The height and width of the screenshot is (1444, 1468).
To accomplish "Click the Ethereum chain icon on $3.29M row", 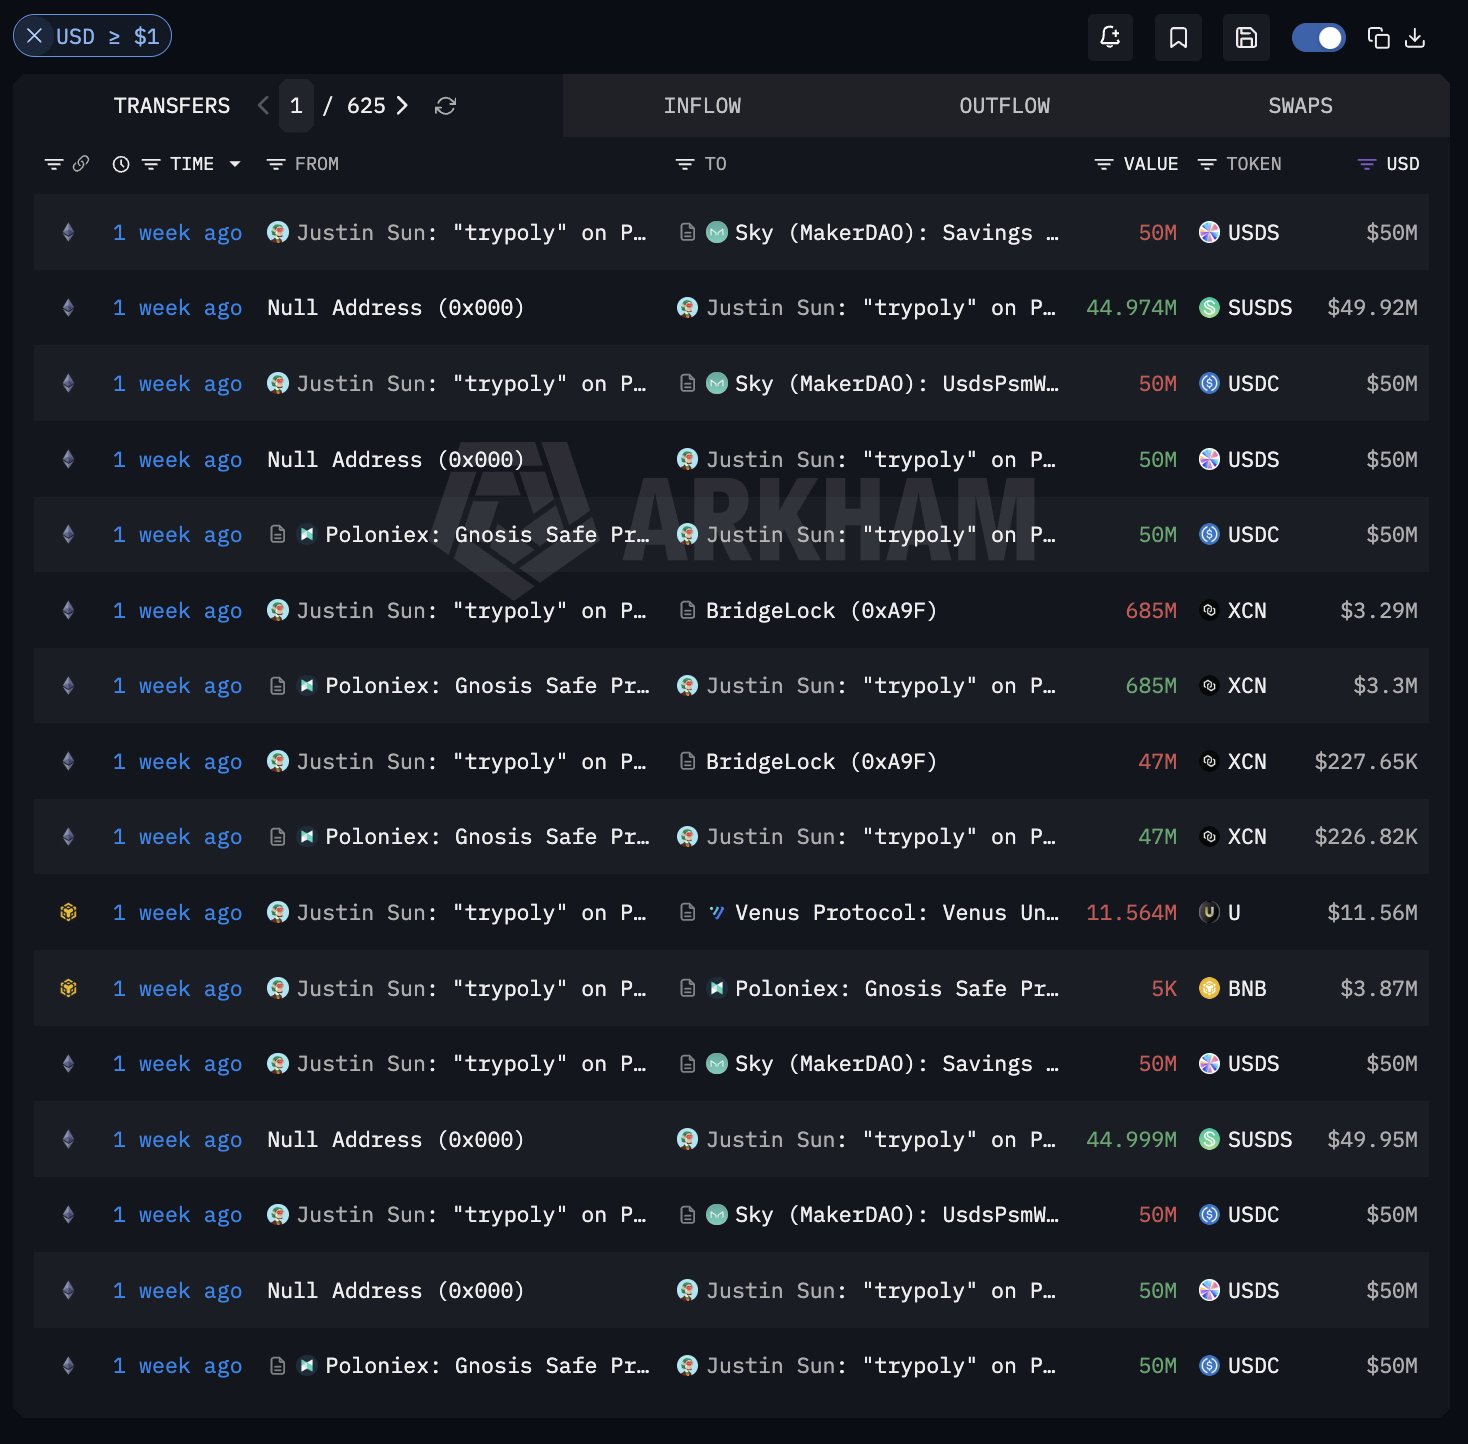I will point(68,610).
